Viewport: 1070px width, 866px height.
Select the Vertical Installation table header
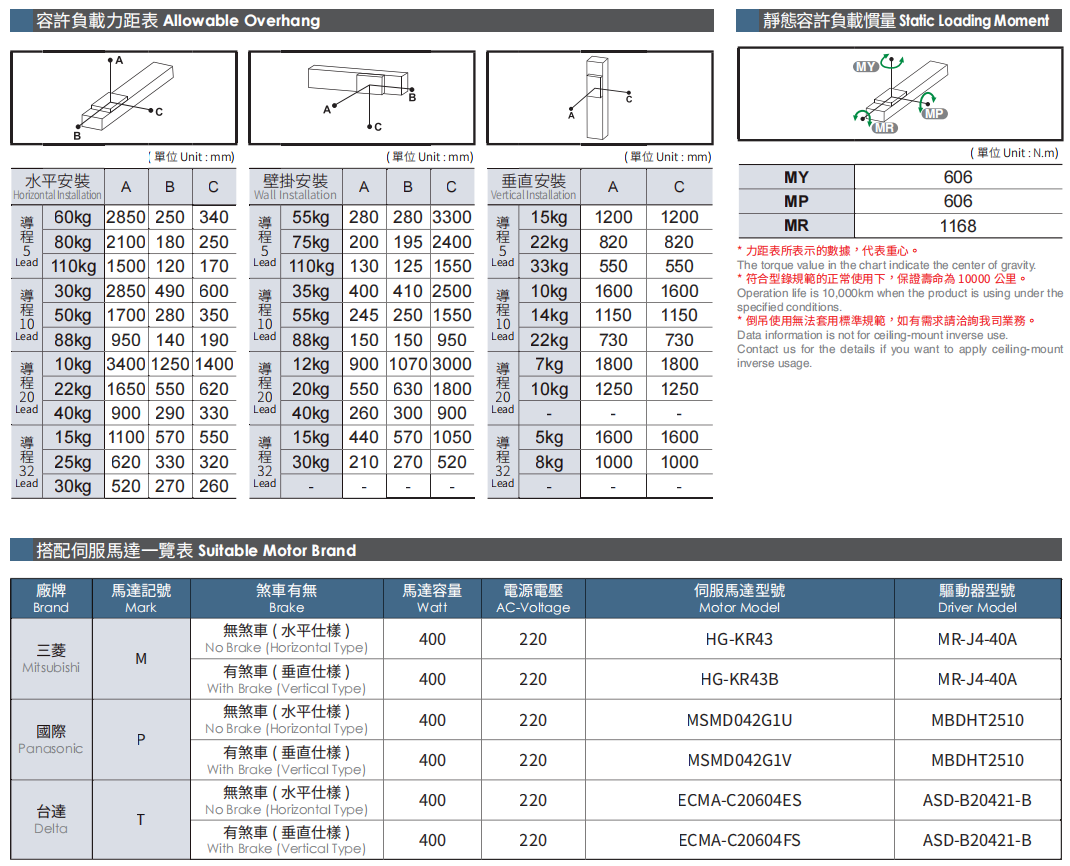pyautogui.click(x=533, y=186)
